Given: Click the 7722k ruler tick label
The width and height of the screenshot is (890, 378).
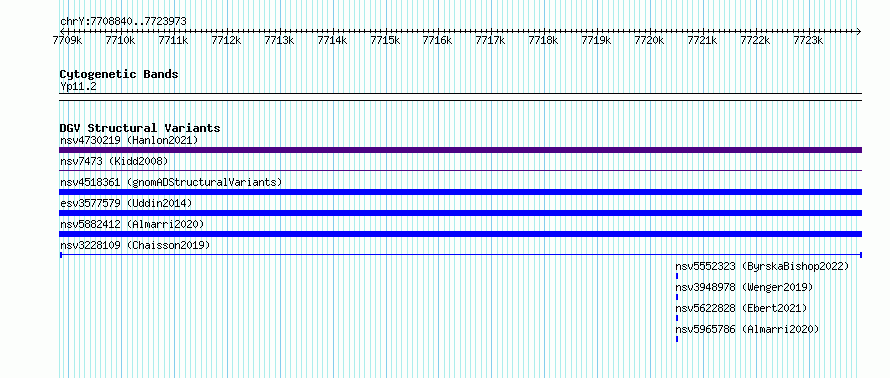Looking at the screenshot, I should [x=755, y=40].
